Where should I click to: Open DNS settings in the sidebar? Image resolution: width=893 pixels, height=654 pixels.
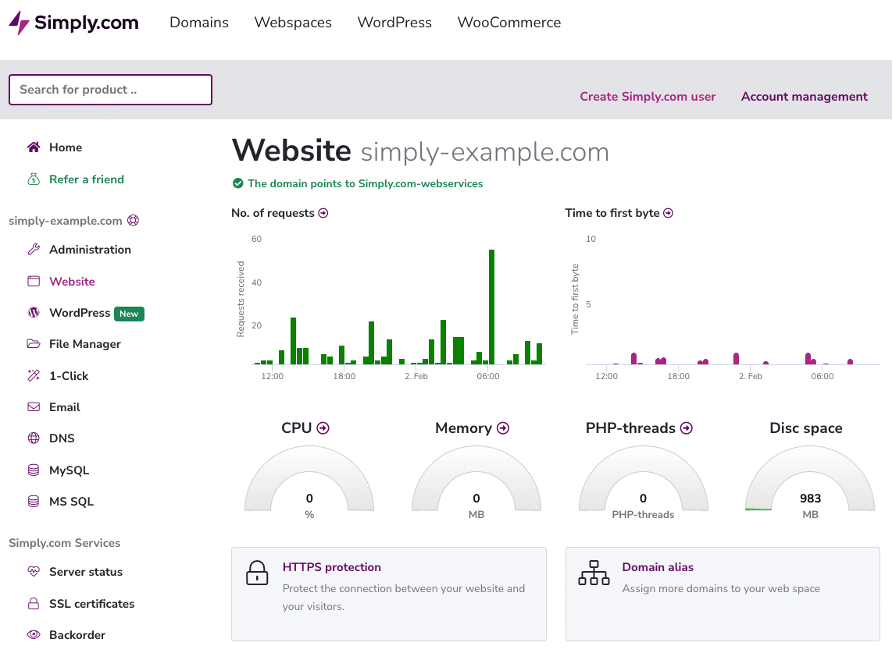click(x=62, y=438)
